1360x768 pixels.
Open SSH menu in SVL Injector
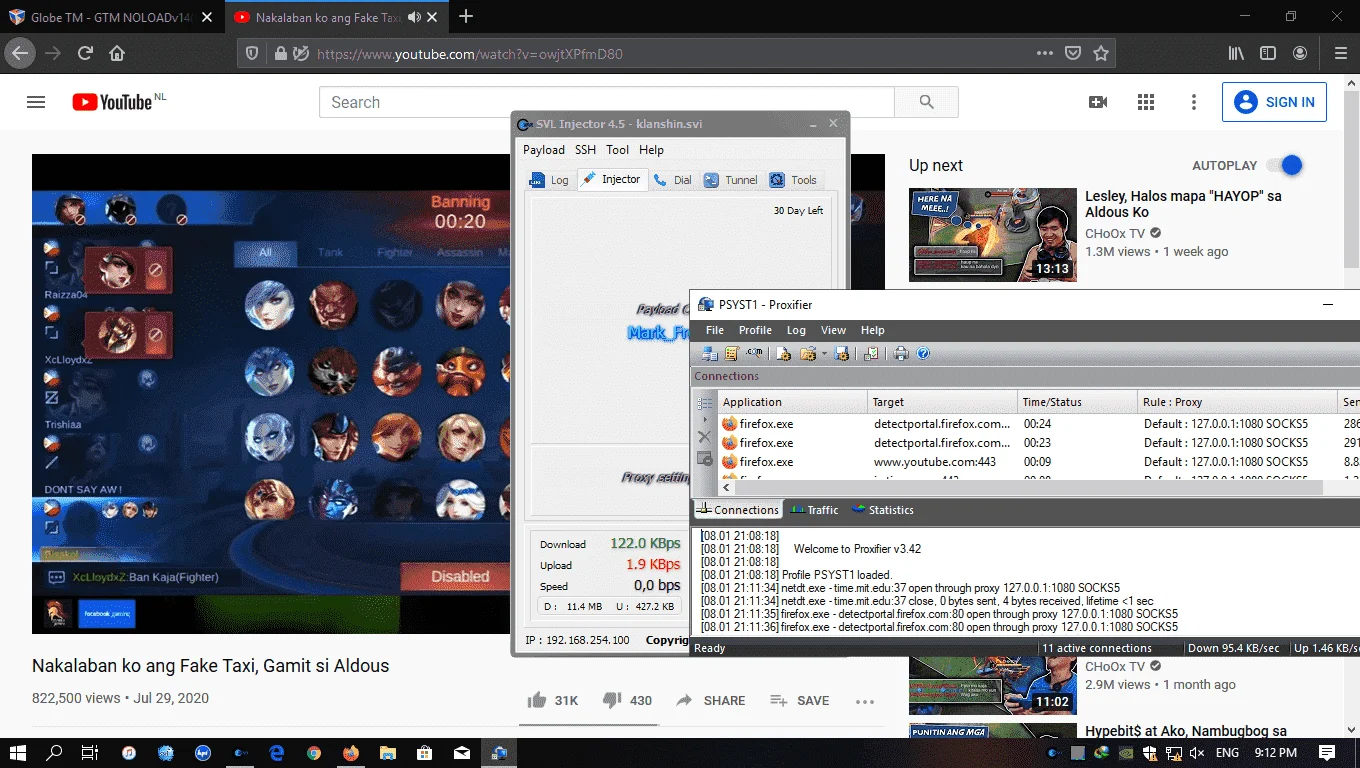(585, 150)
